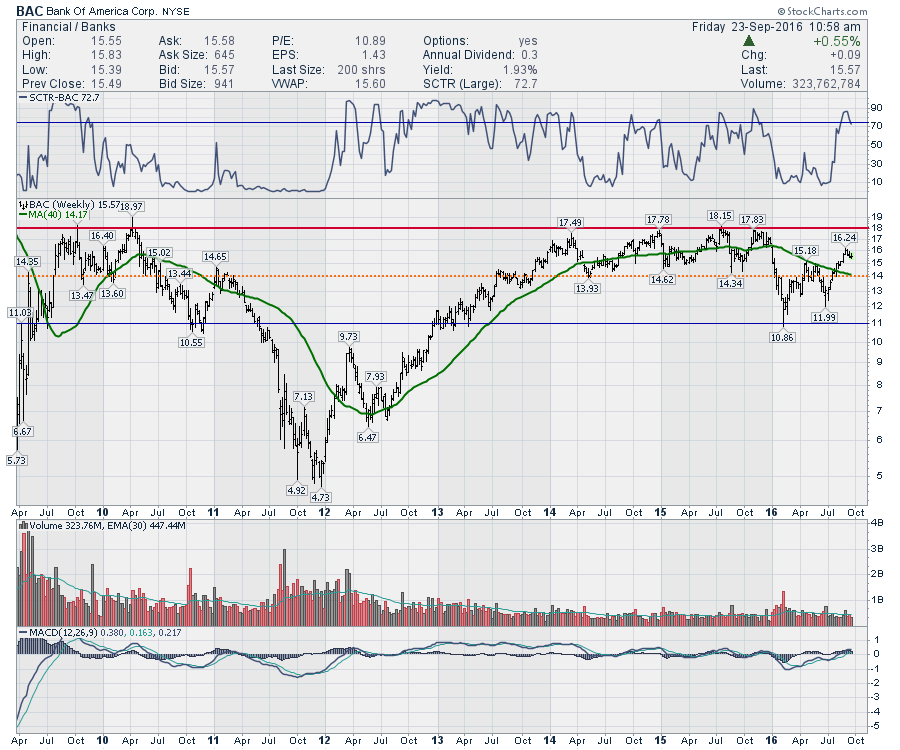Click the 15.18 price label

pos(805,250)
